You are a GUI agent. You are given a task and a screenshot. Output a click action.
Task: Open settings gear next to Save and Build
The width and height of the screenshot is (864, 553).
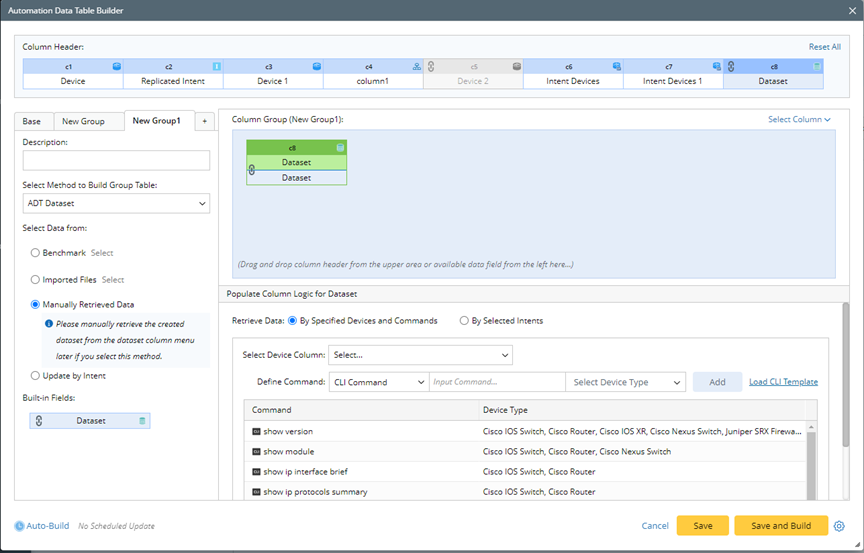click(x=839, y=526)
